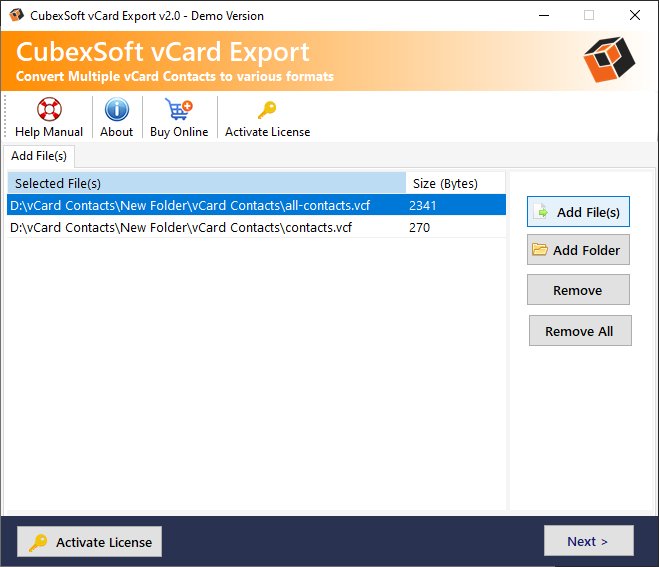Select the contacts.vcf file row
Image resolution: width=659 pixels, height=567 pixels.
256,227
